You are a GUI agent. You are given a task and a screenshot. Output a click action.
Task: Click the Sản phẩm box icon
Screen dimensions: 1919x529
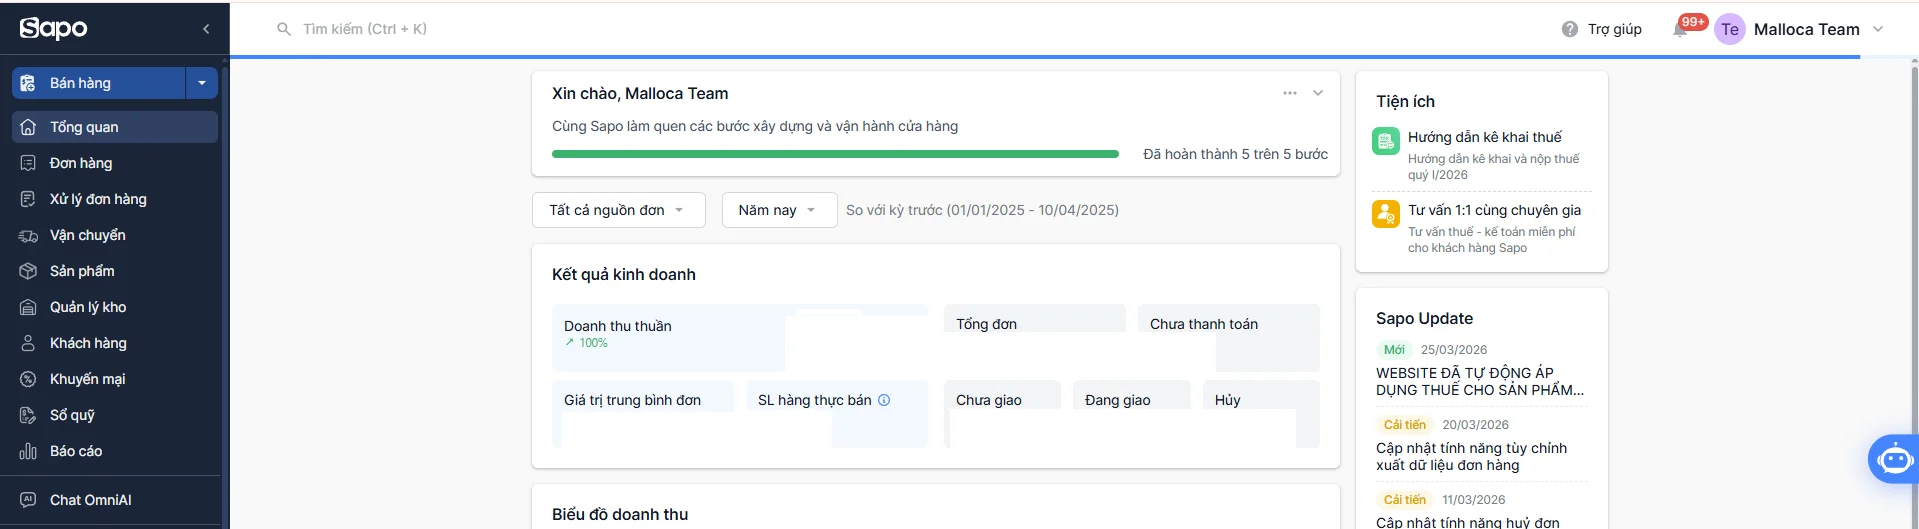[x=28, y=271]
